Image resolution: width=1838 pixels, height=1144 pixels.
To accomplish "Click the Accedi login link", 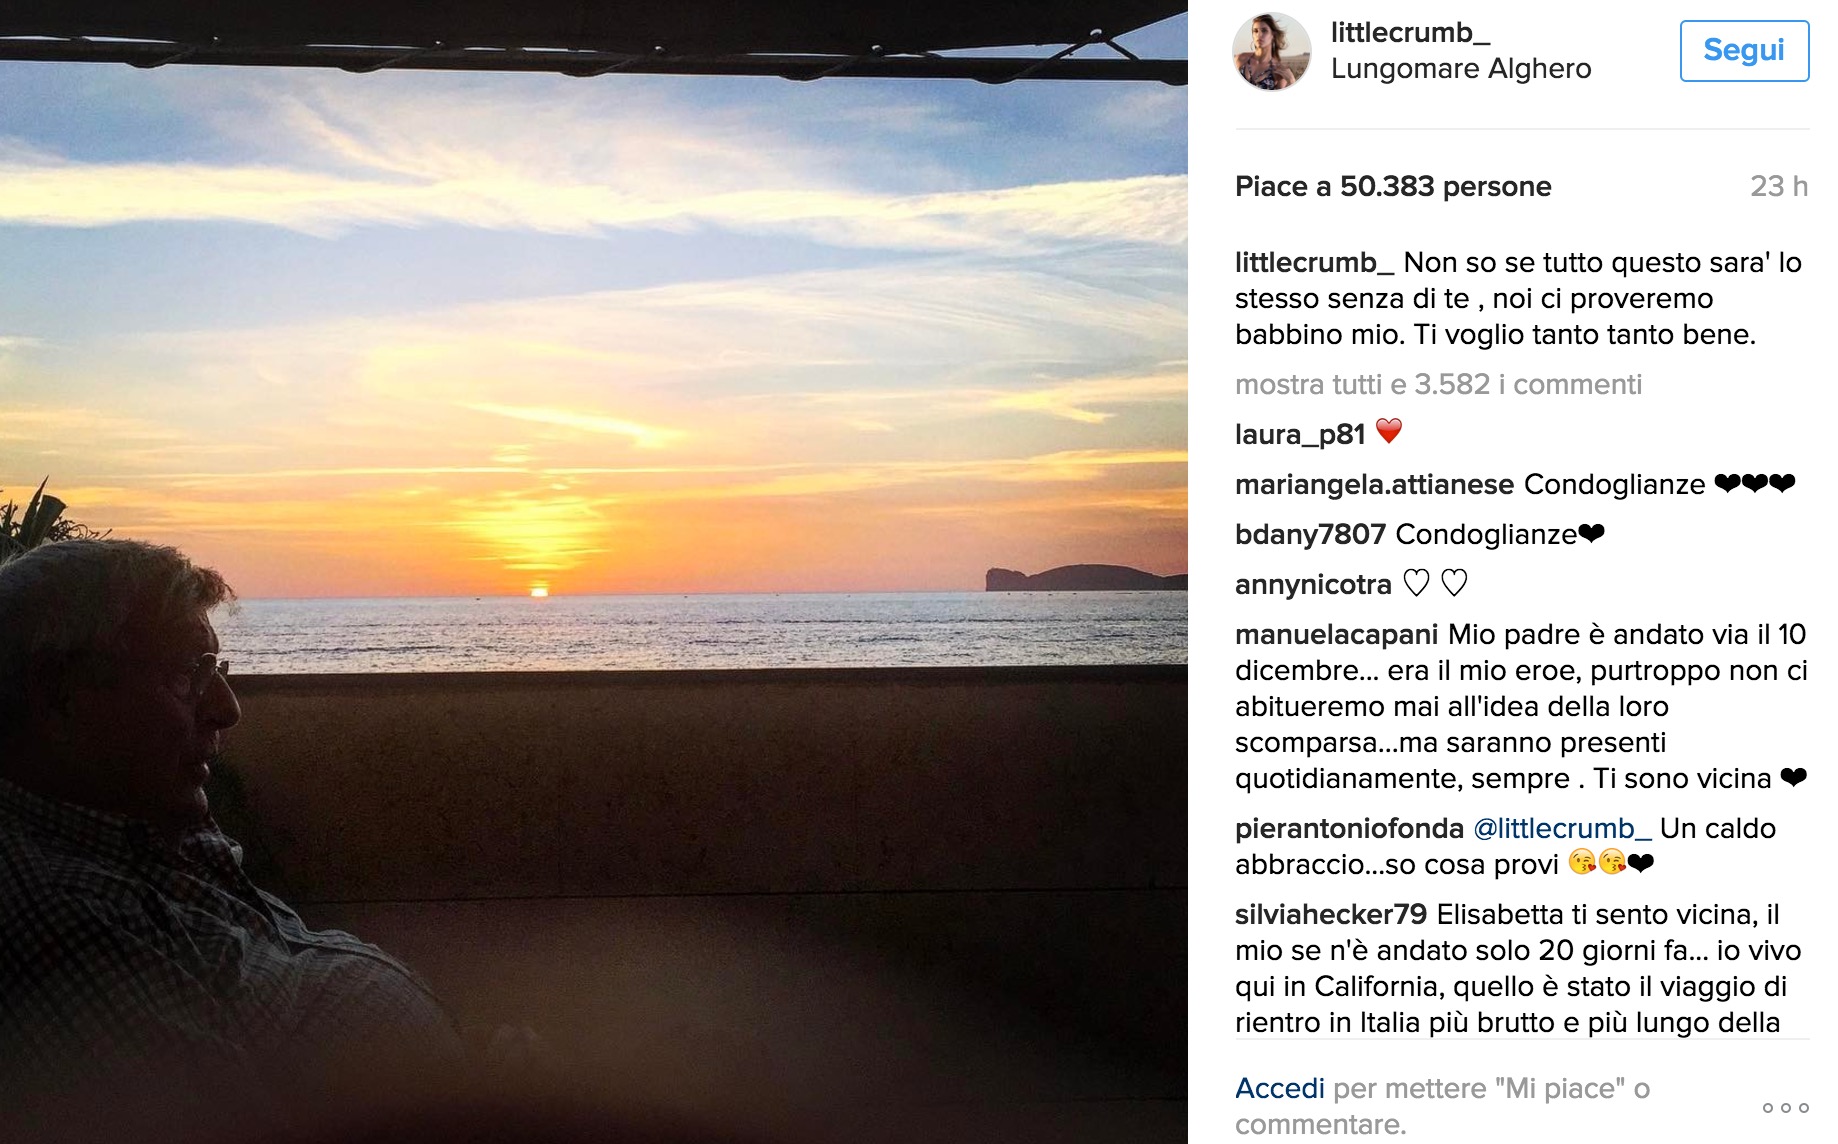I will pos(1279,1088).
